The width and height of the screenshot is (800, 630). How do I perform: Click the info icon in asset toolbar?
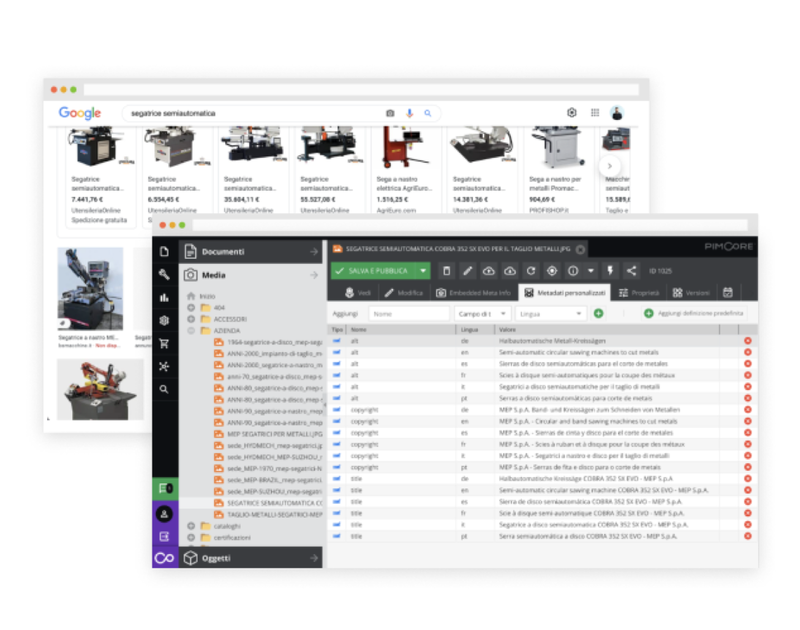pos(573,271)
